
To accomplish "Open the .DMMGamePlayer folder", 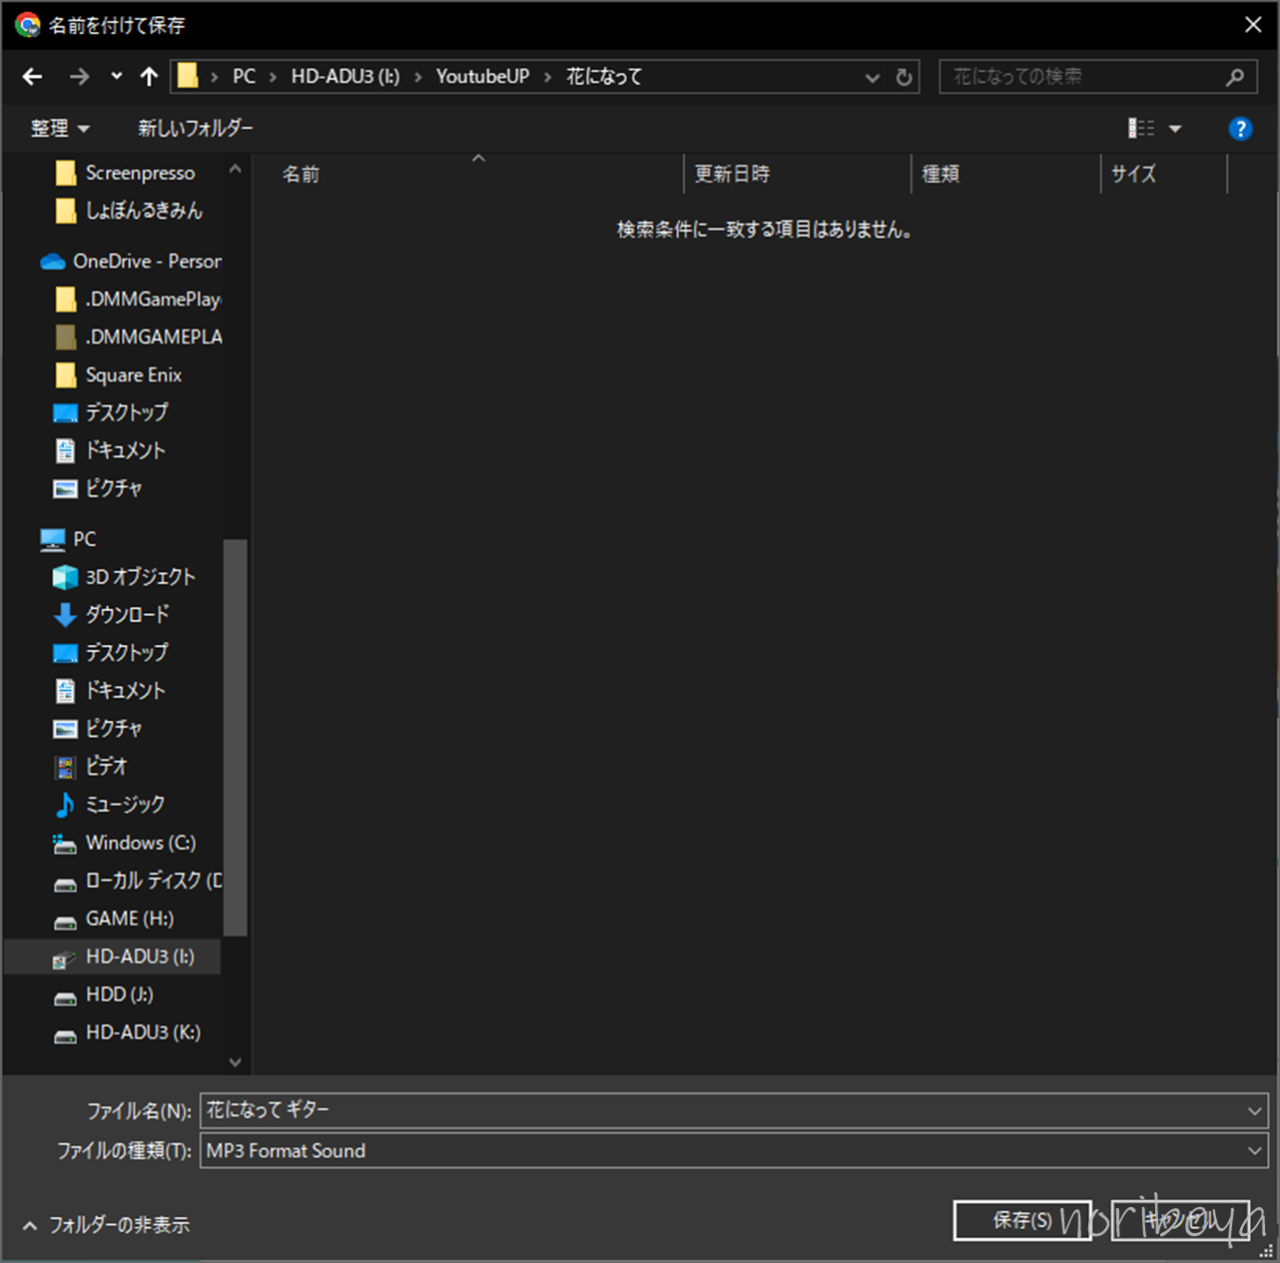I will point(137,299).
